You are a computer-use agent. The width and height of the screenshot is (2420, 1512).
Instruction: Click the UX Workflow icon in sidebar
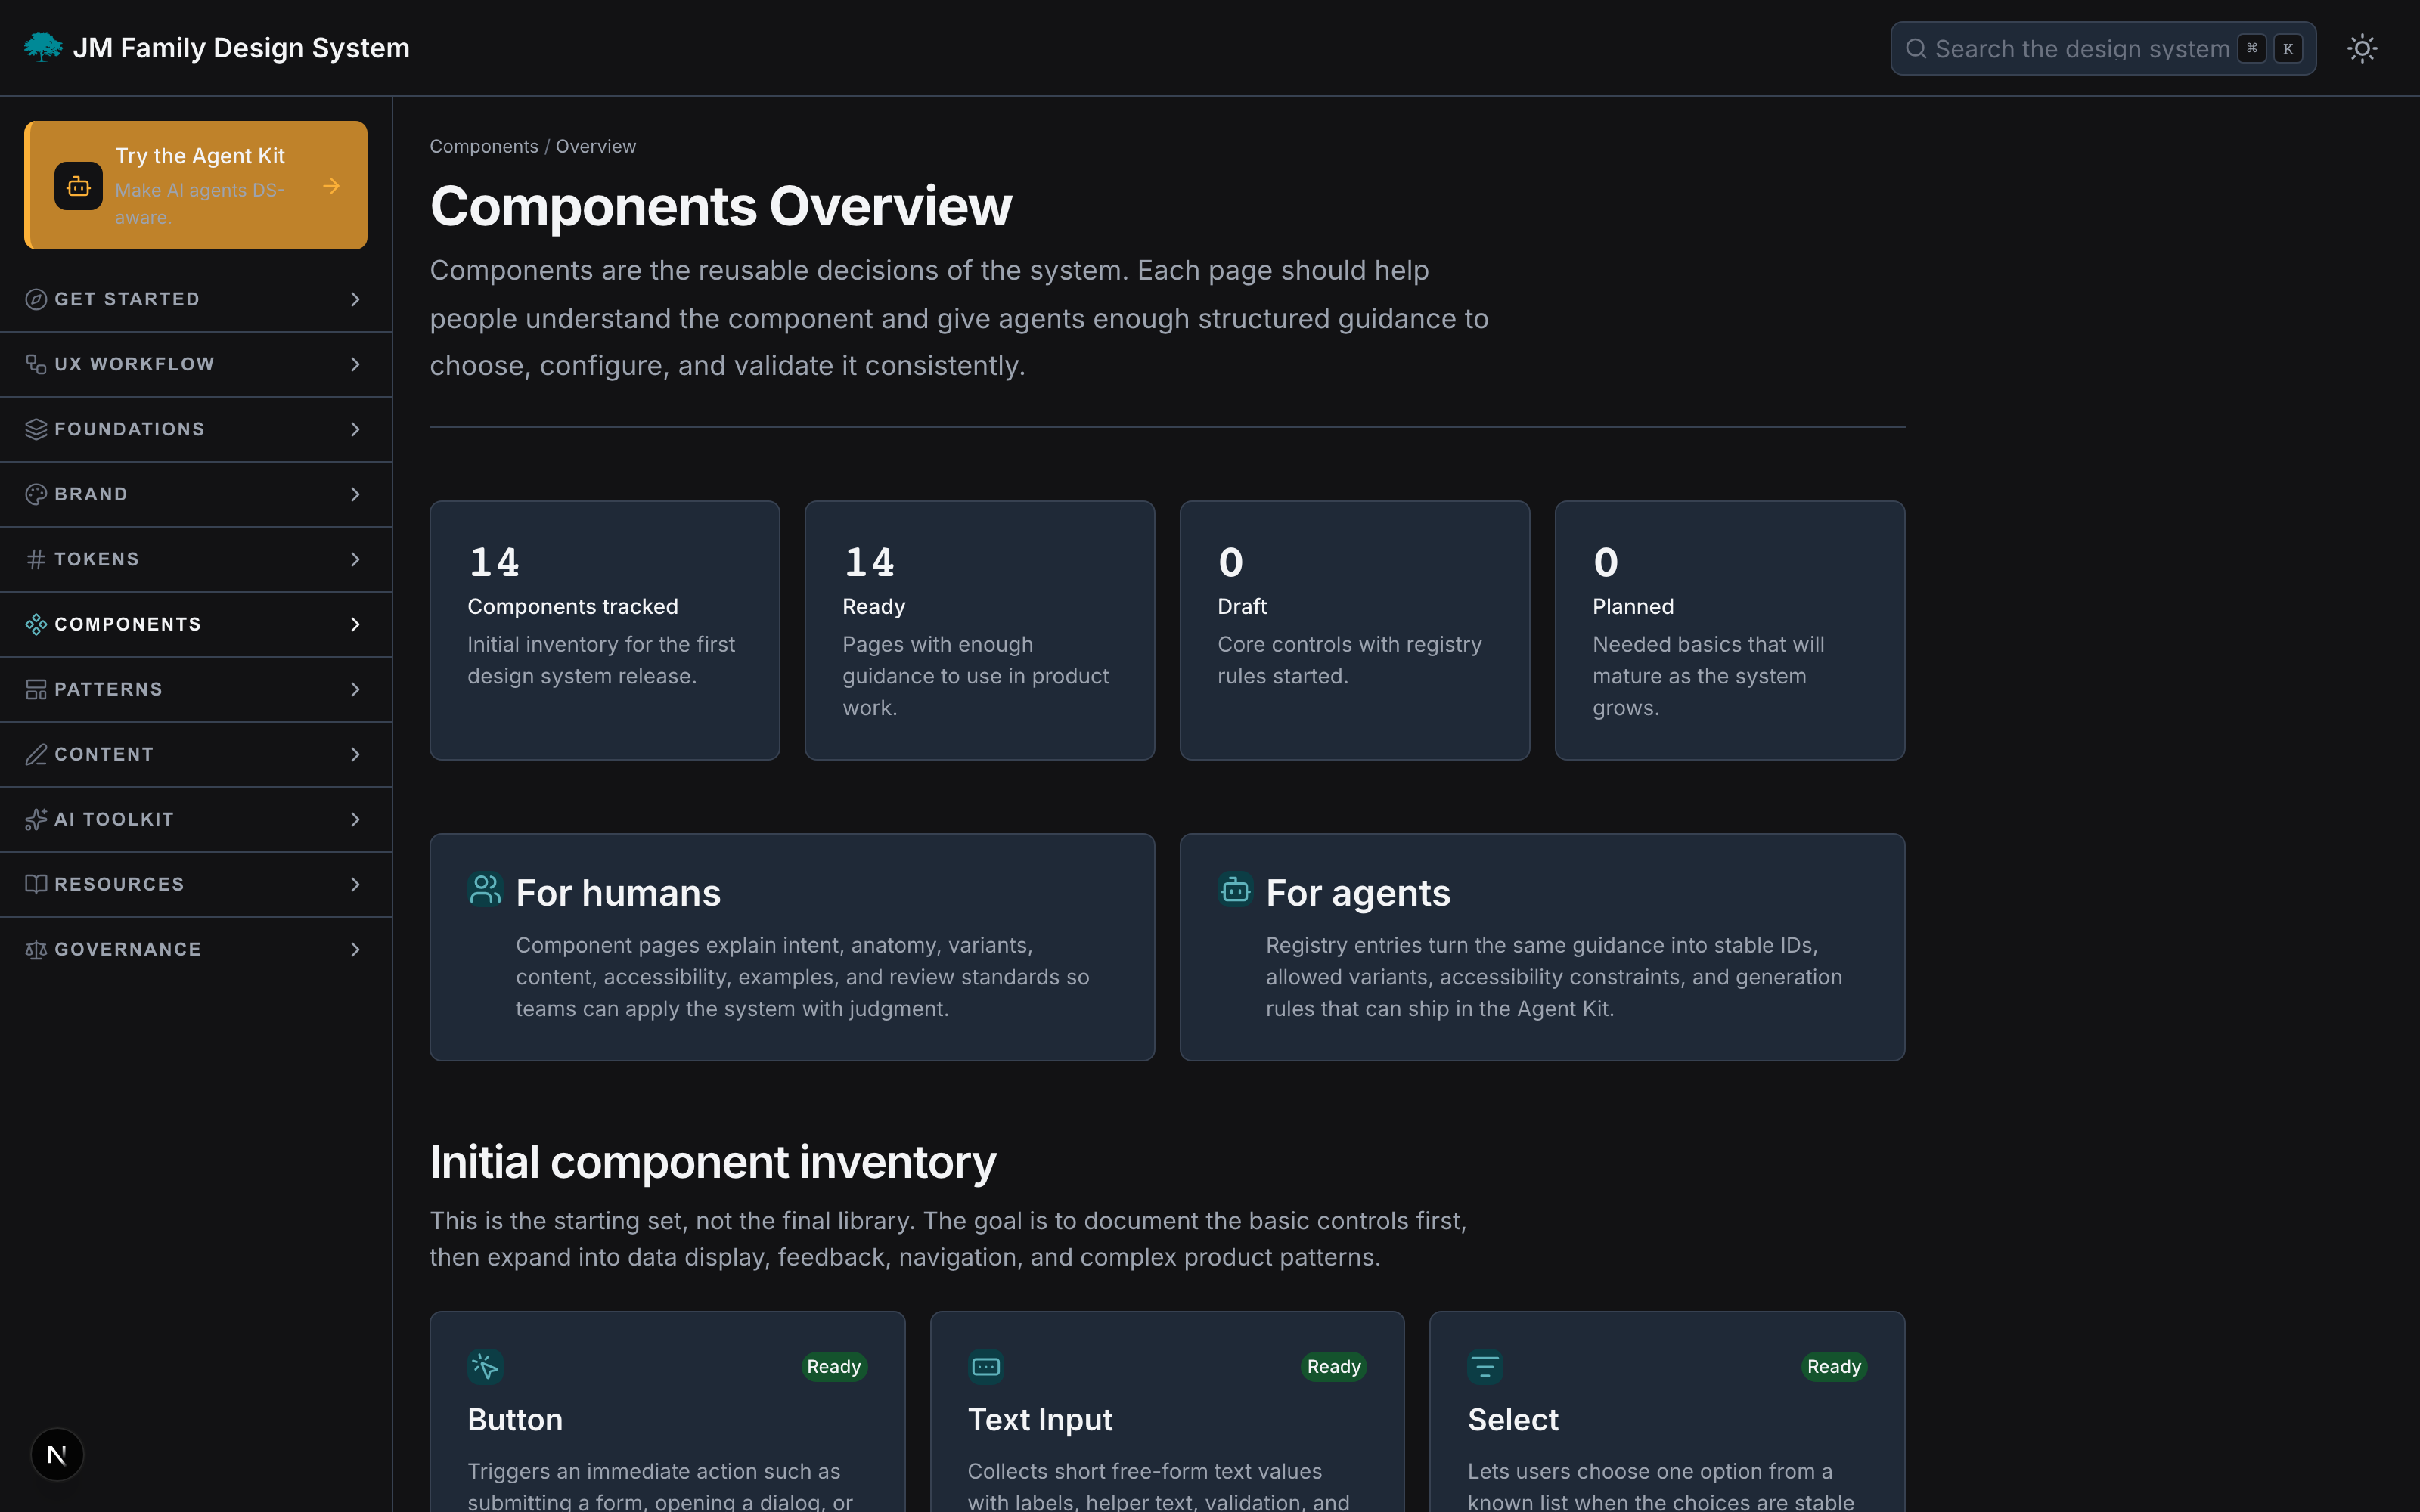point(36,364)
